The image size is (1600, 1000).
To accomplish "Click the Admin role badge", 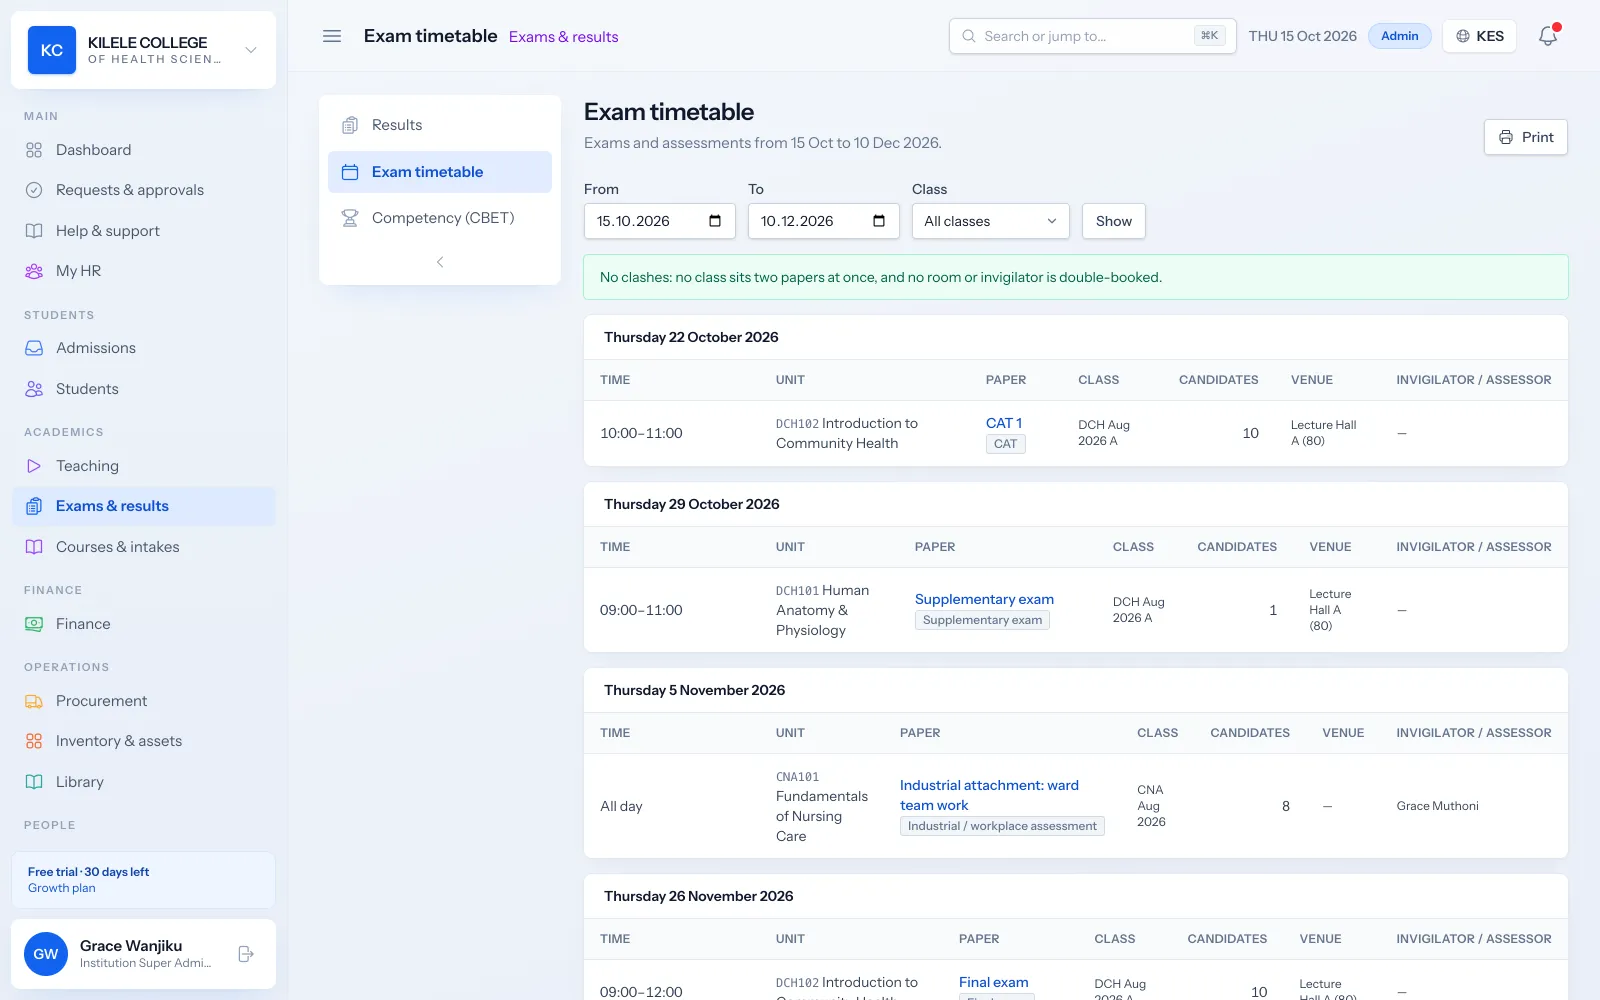I will click(x=1400, y=36).
